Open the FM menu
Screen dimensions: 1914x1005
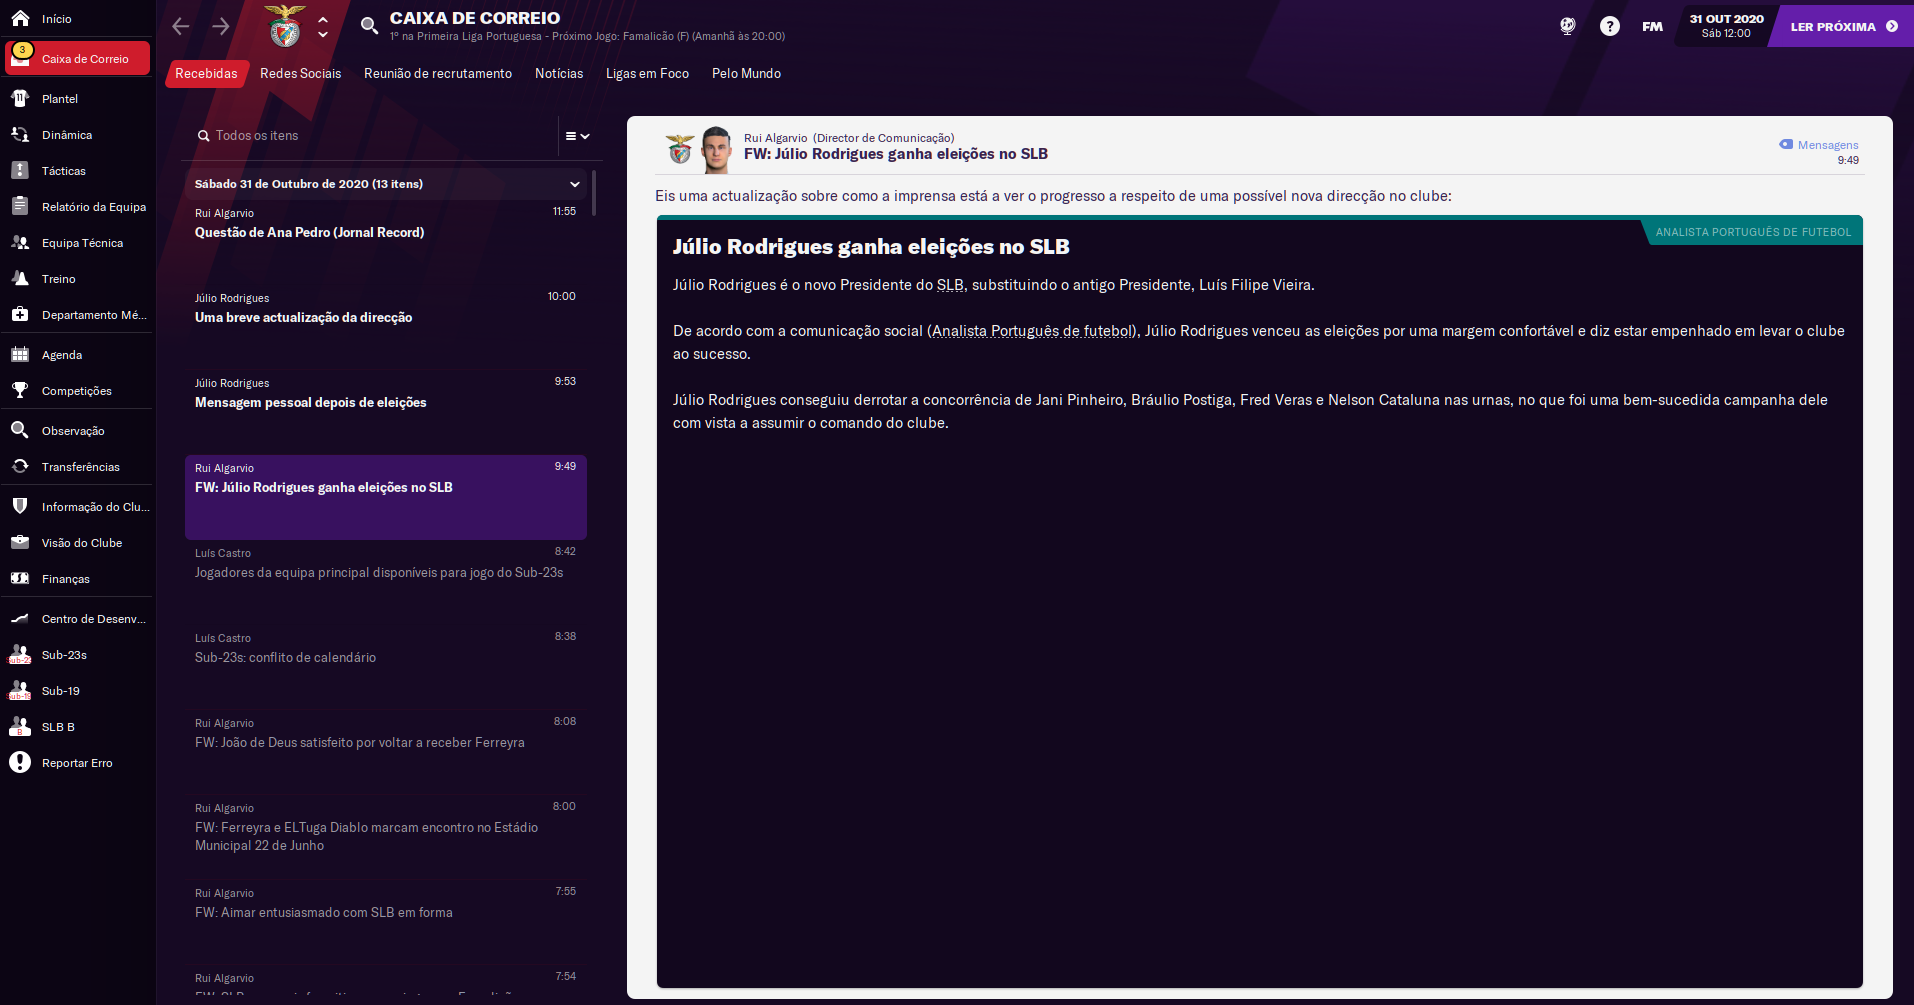[x=1652, y=27]
